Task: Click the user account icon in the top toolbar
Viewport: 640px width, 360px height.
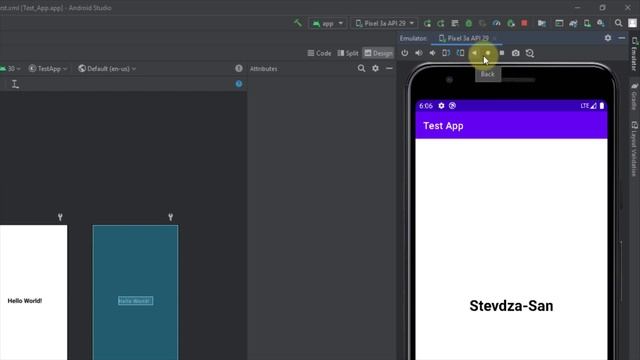Action: tap(632, 23)
